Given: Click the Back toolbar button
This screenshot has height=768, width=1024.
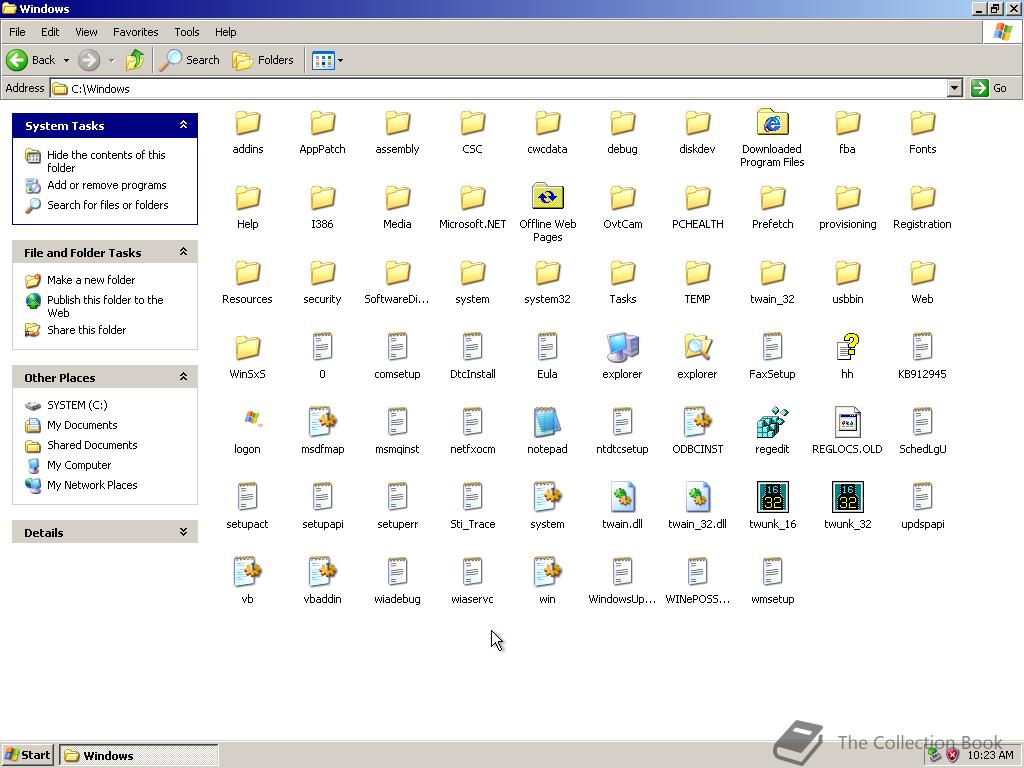Looking at the screenshot, I should (x=31, y=60).
